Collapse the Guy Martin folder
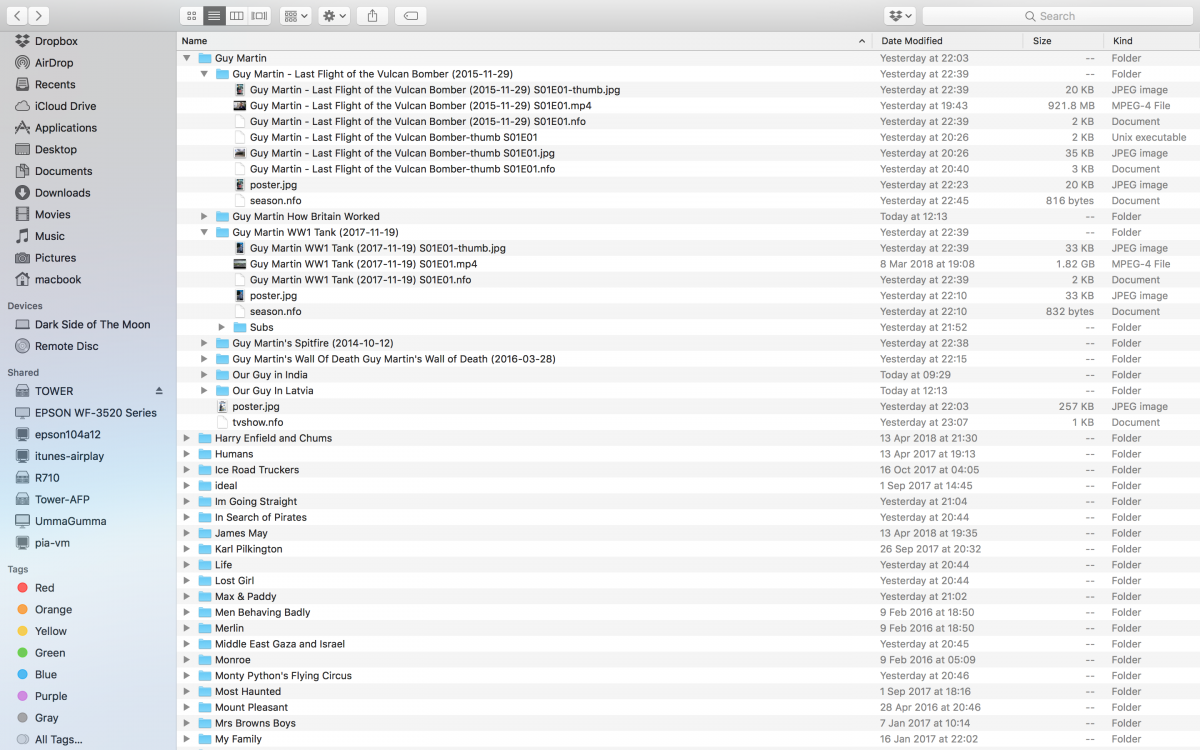 pyautogui.click(x=187, y=58)
